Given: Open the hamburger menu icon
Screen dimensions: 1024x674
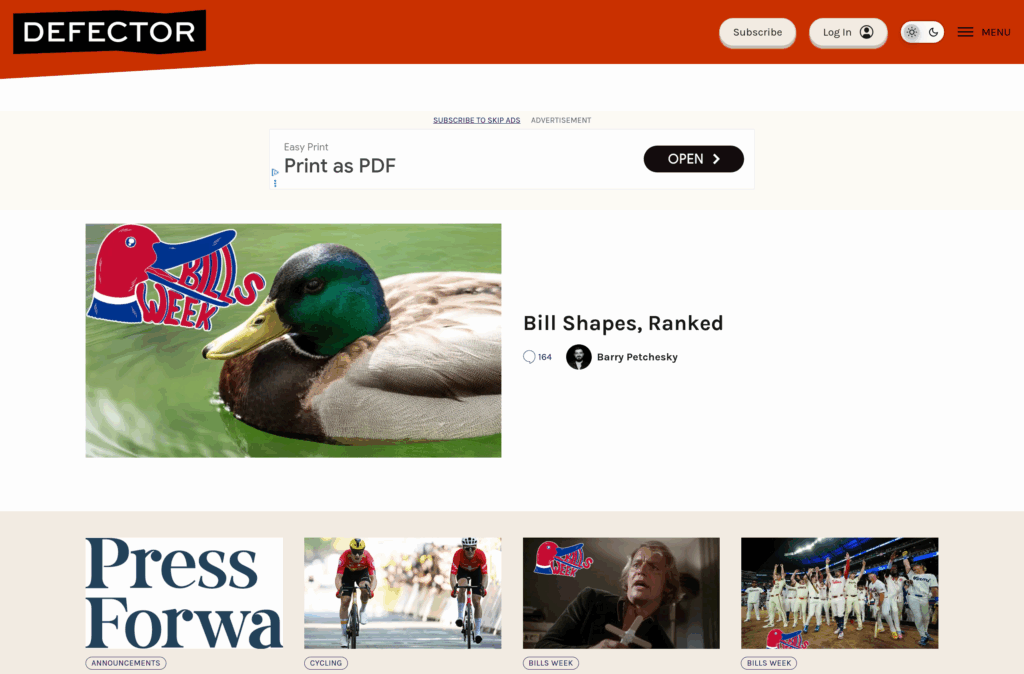Looking at the screenshot, I should pyautogui.click(x=965, y=32).
